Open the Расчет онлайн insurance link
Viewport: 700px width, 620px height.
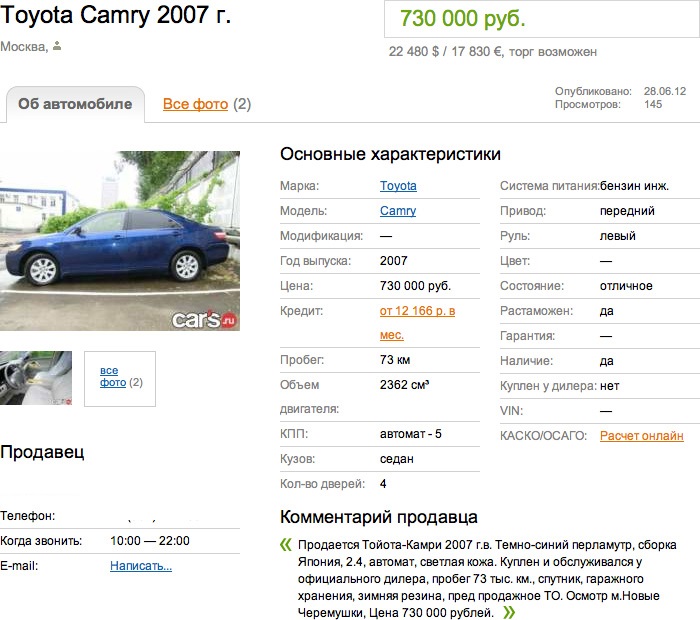click(x=642, y=436)
